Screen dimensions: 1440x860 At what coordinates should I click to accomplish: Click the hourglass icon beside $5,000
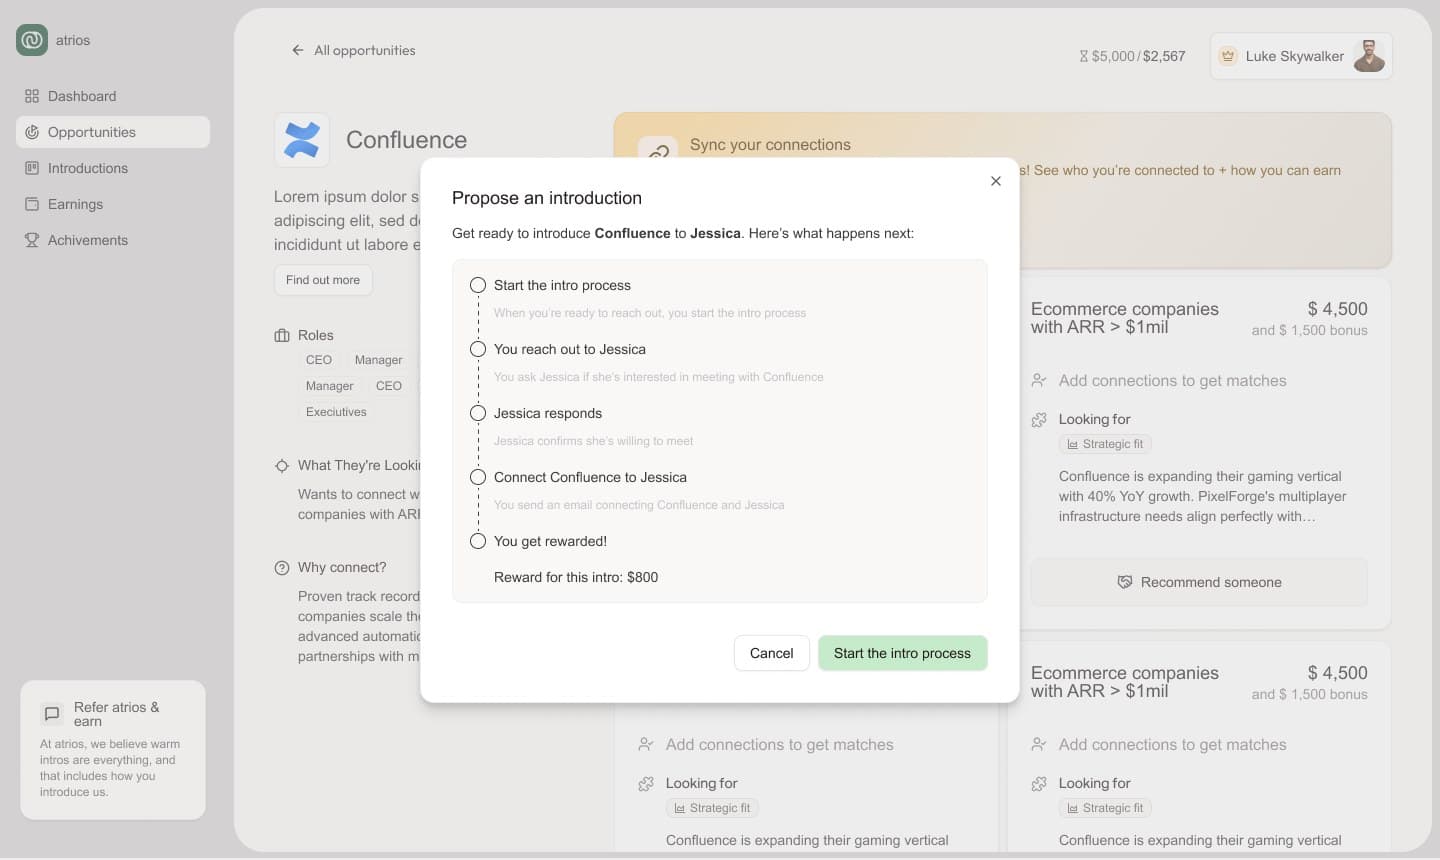coord(1084,56)
